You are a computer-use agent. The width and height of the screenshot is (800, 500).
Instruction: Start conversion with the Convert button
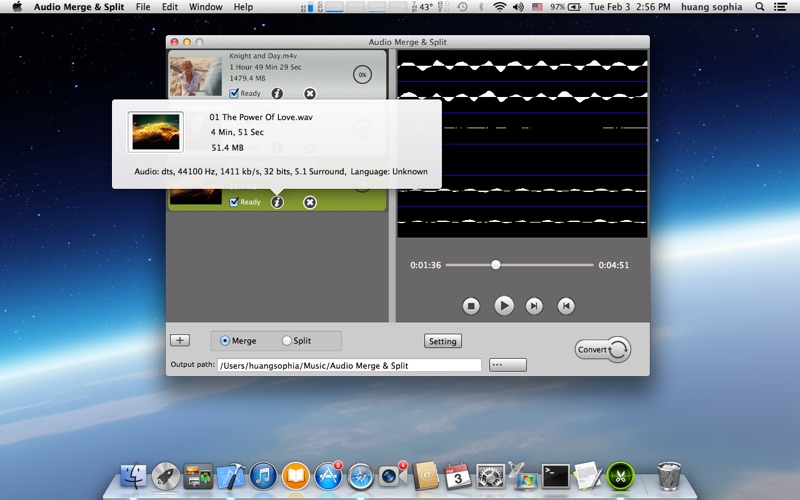coord(602,349)
